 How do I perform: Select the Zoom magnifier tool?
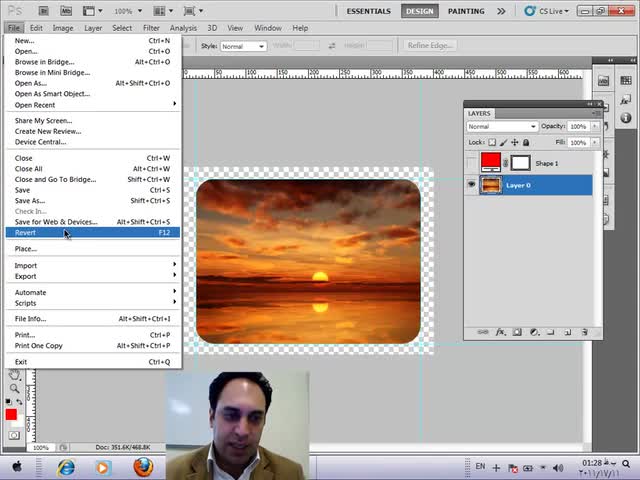[x=14, y=389]
